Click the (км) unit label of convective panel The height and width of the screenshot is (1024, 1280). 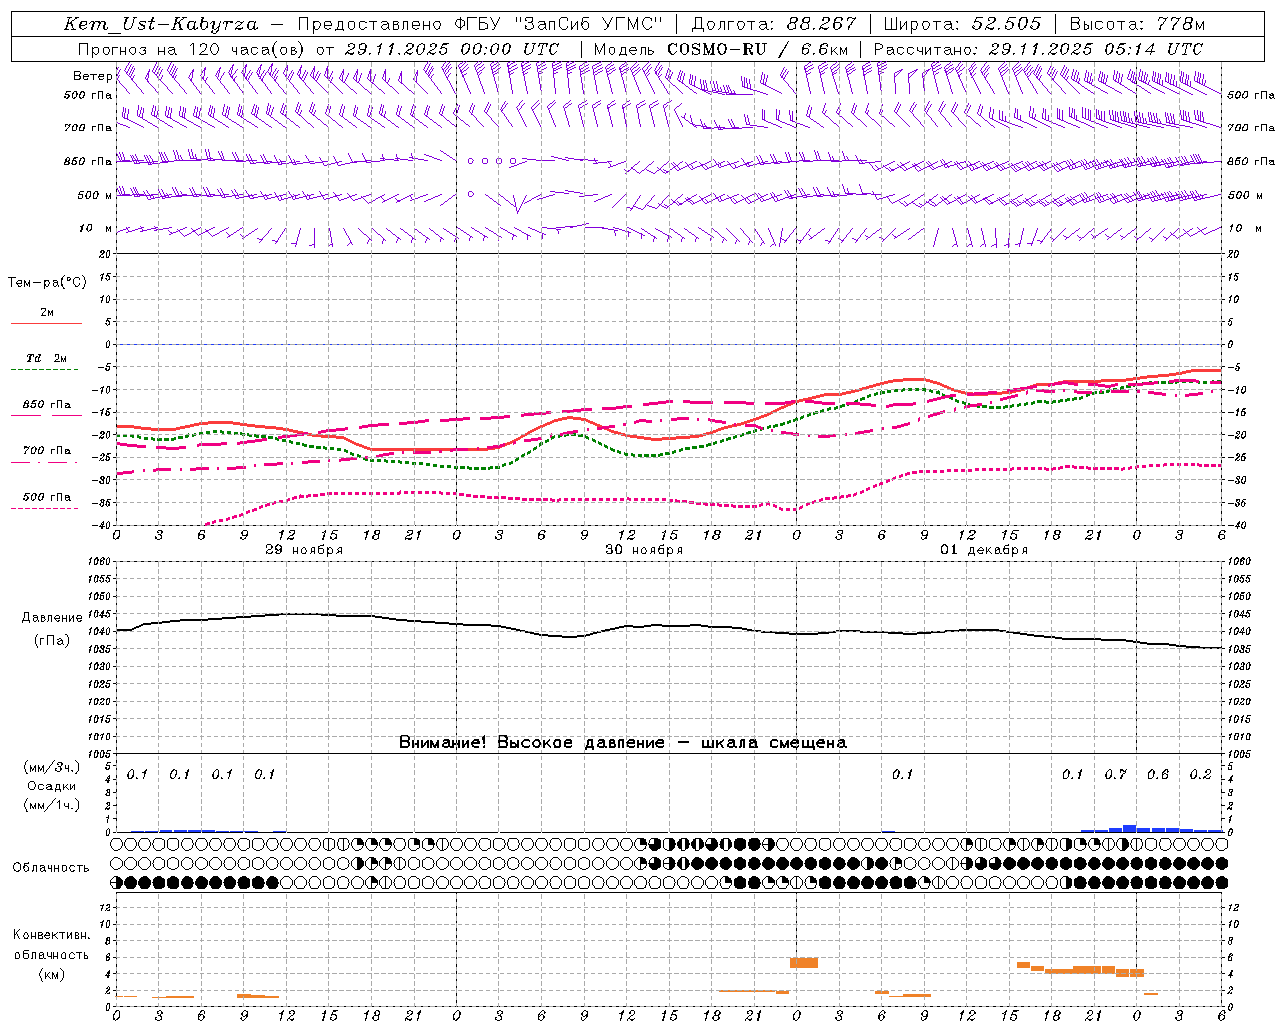coord(52,974)
